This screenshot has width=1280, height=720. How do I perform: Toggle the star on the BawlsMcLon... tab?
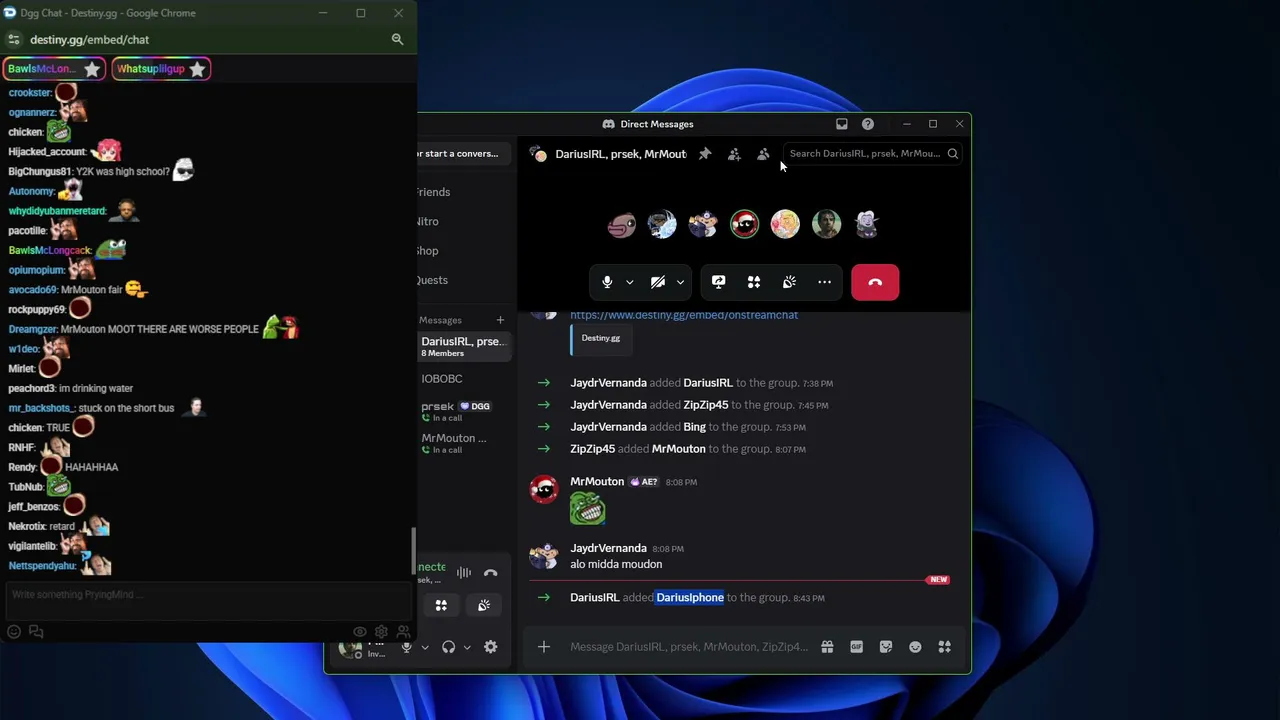pos(92,69)
